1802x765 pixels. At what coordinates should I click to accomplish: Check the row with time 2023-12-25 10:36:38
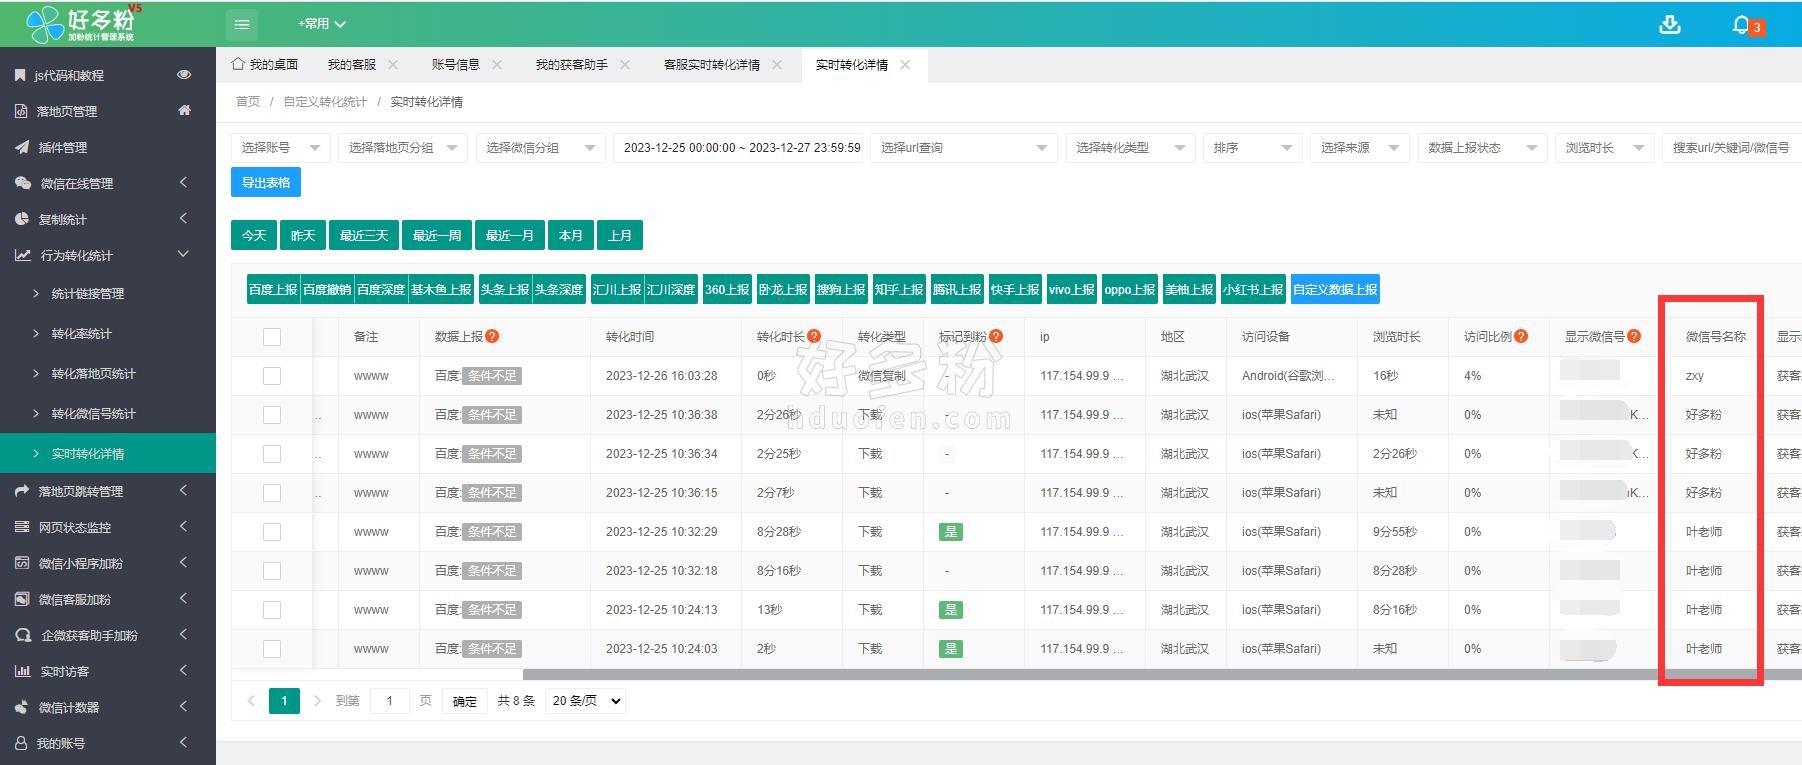tap(272, 415)
